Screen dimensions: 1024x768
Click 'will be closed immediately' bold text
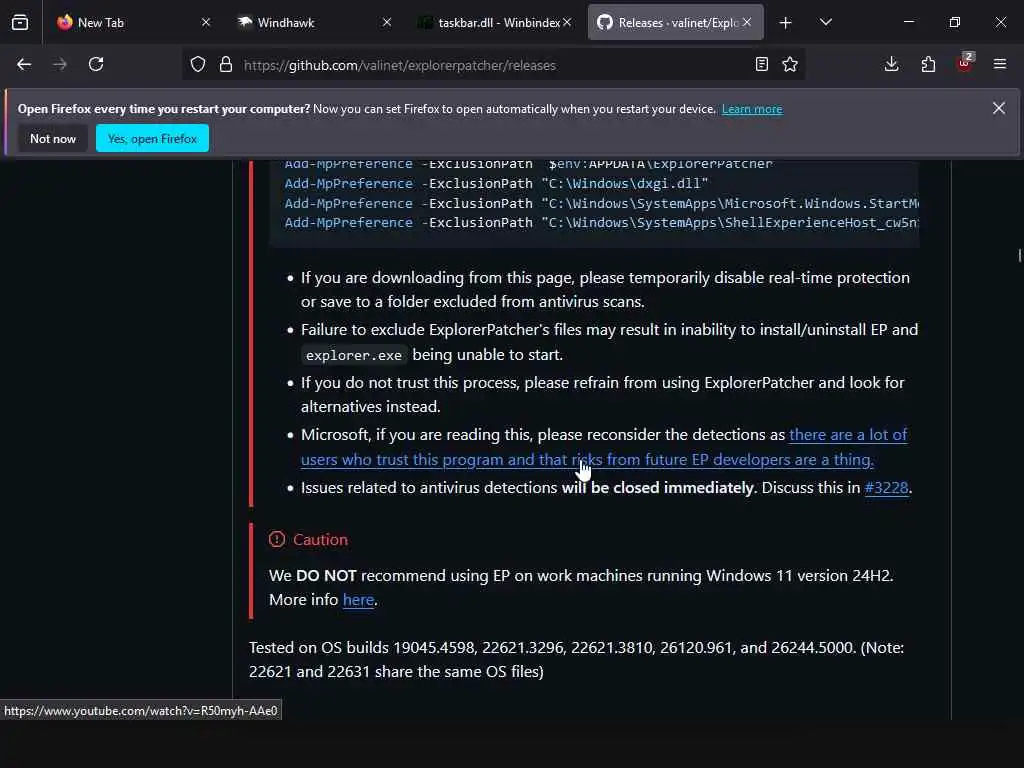(x=658, y=488)
